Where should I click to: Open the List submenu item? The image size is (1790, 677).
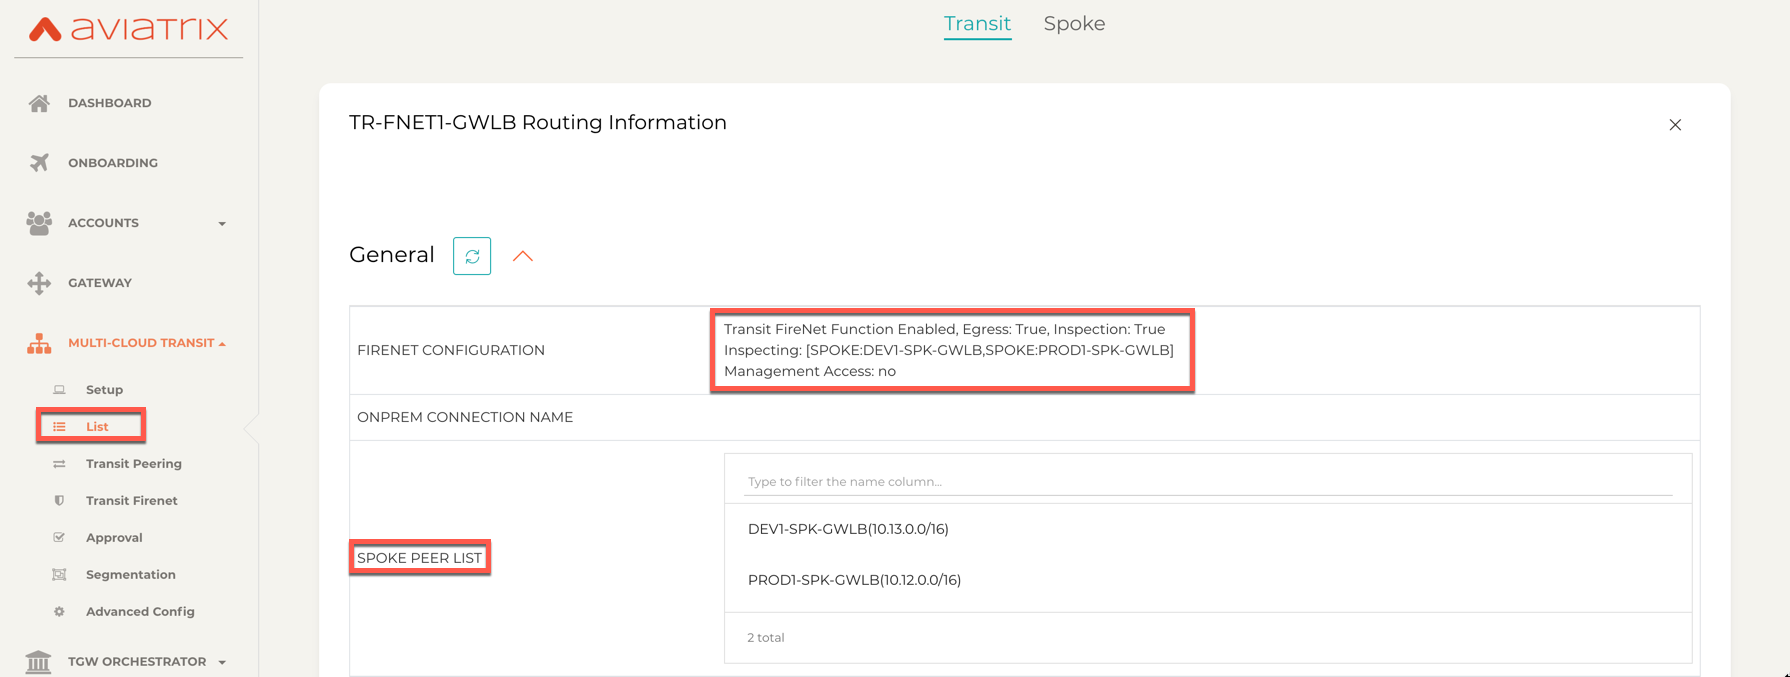[97, 427]
